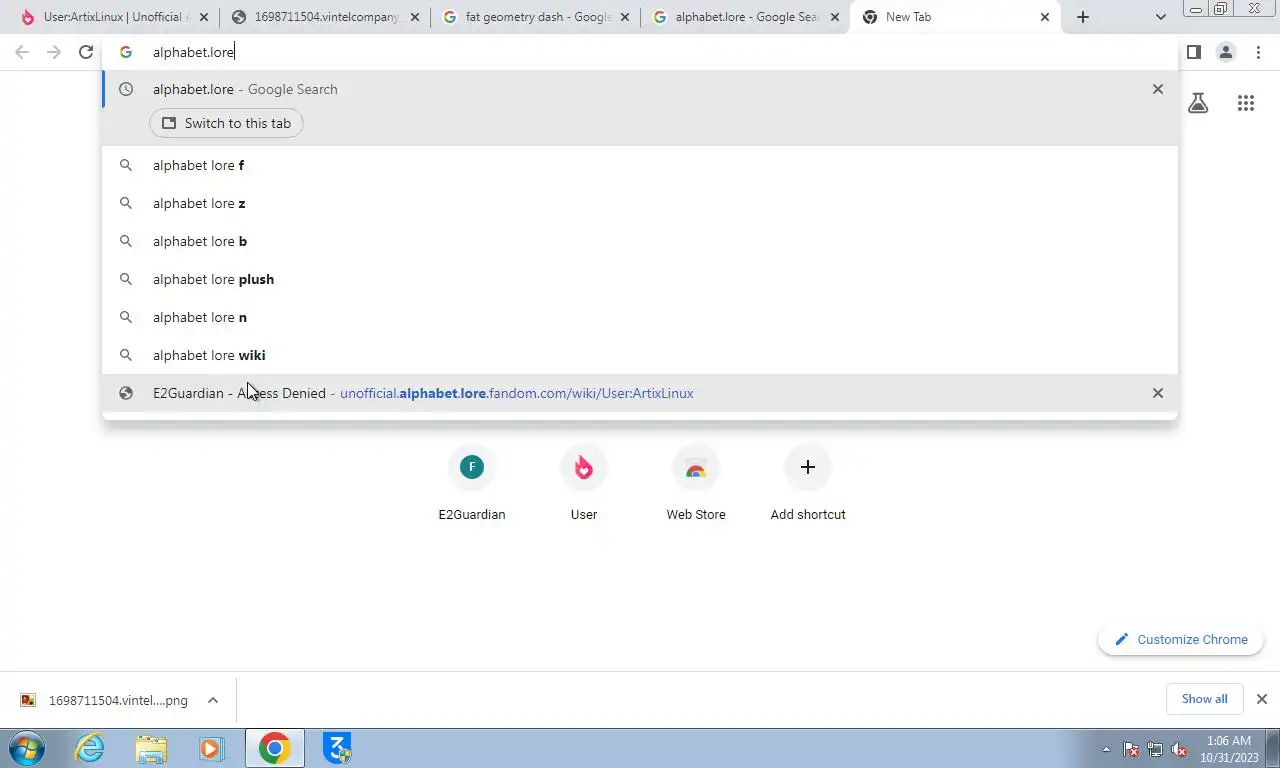The height and width of the screenshot is (768, 1280).
Task: Open Windows Media Player from the taskbar
Action: (x=211, y=748)
